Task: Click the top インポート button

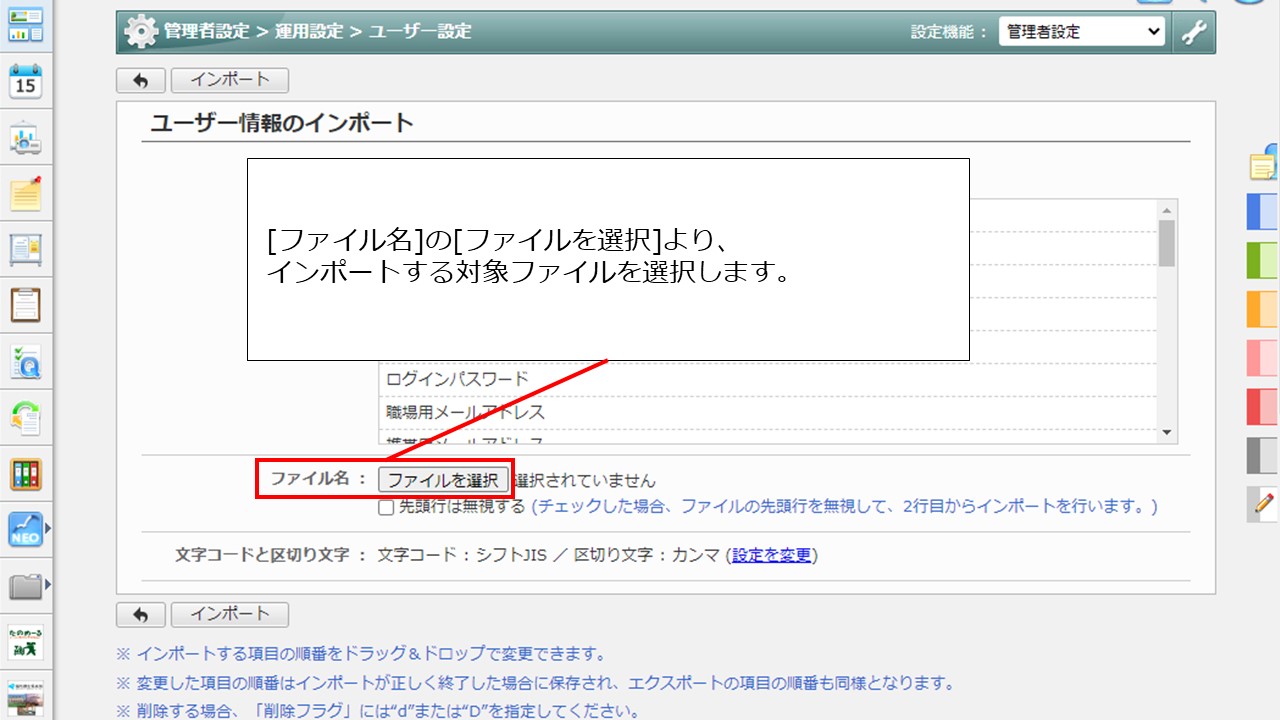Action: (229, 80)
